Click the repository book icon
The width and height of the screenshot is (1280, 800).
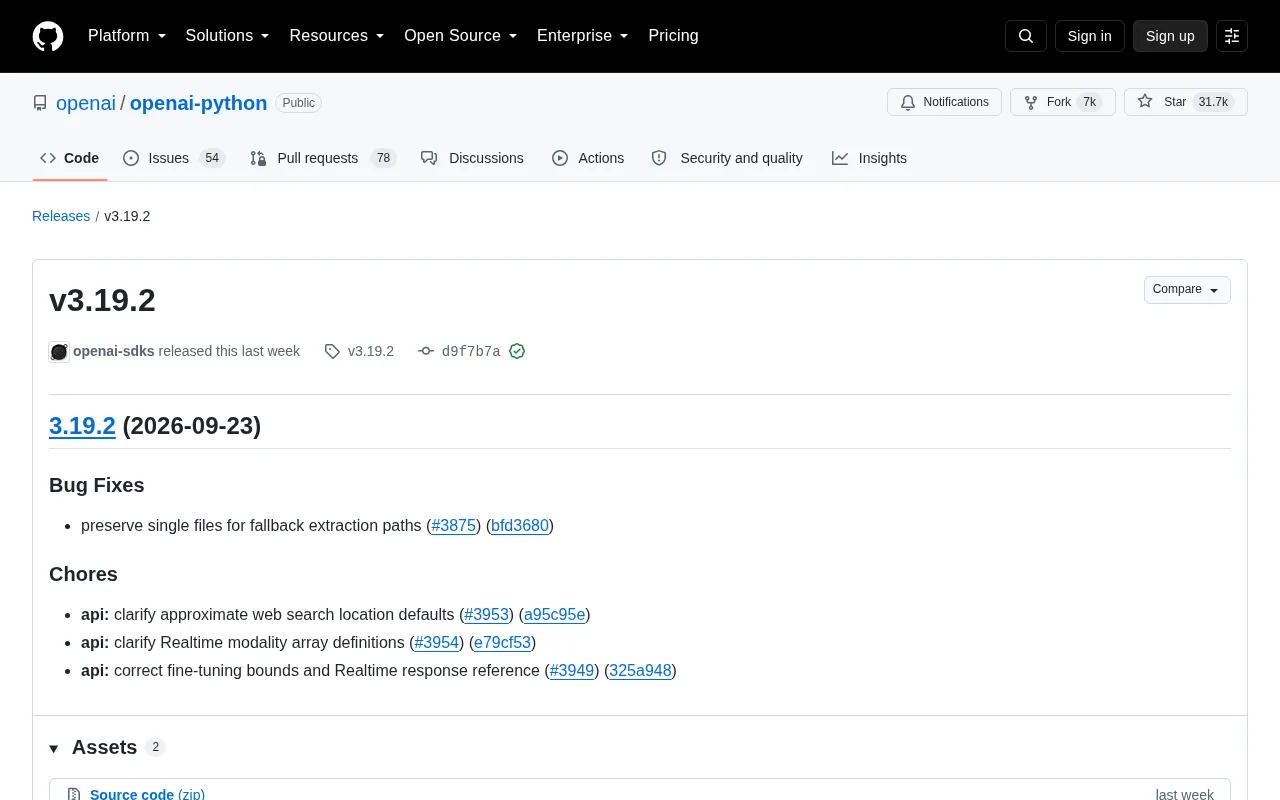40,103
